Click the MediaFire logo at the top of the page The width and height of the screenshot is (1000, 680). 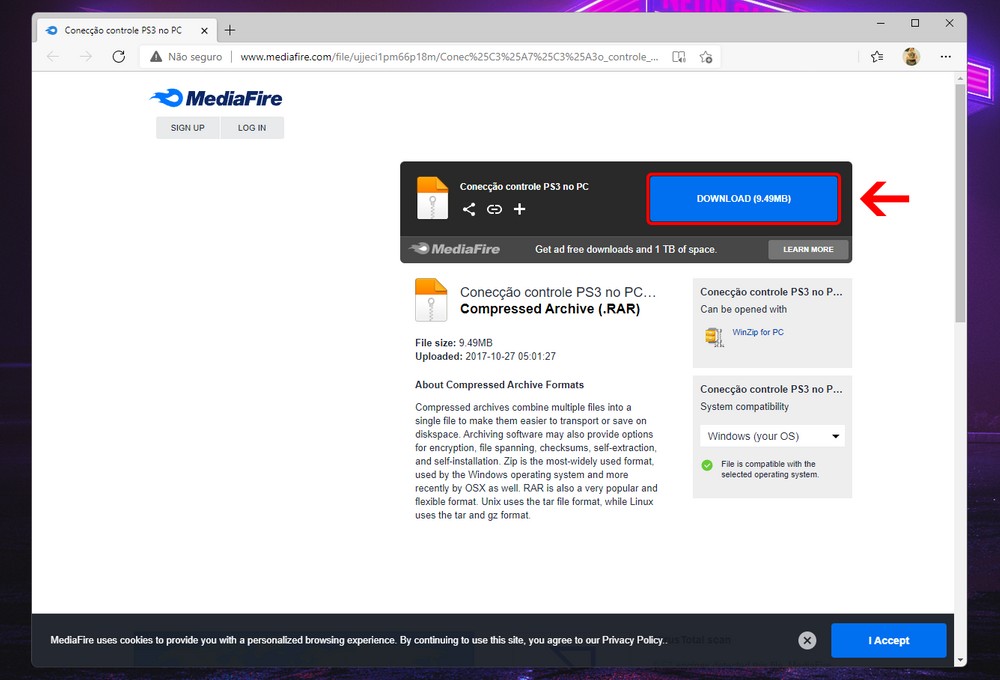click(216, 98)
